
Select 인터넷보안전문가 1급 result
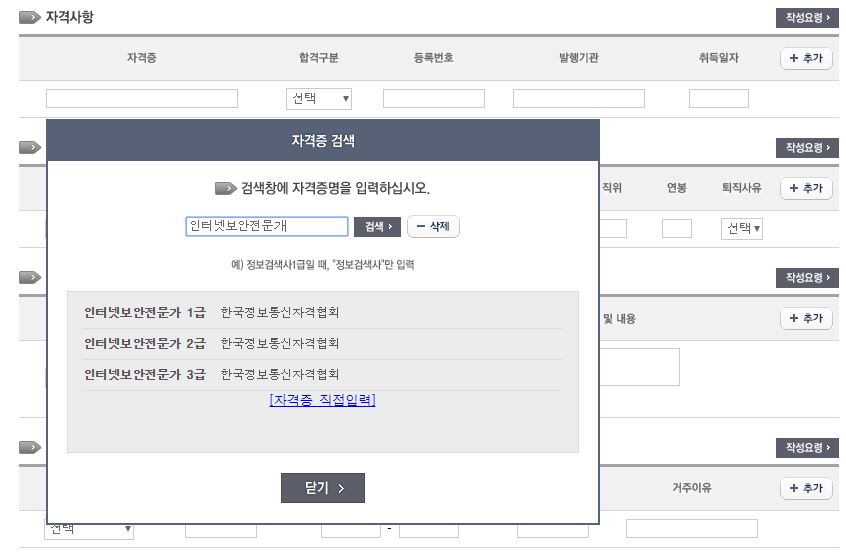pos(144,313)
